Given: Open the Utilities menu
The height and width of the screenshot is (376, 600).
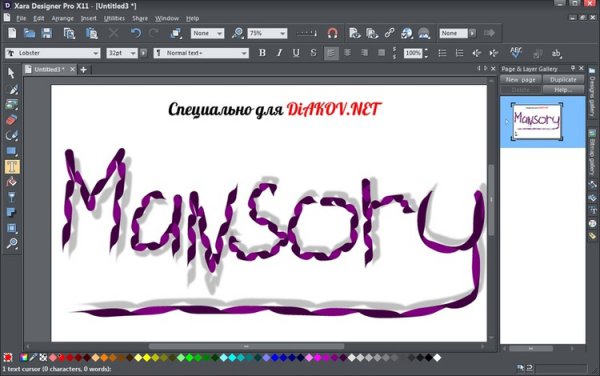Looking at the screenshot, I should tap(114, 18).
